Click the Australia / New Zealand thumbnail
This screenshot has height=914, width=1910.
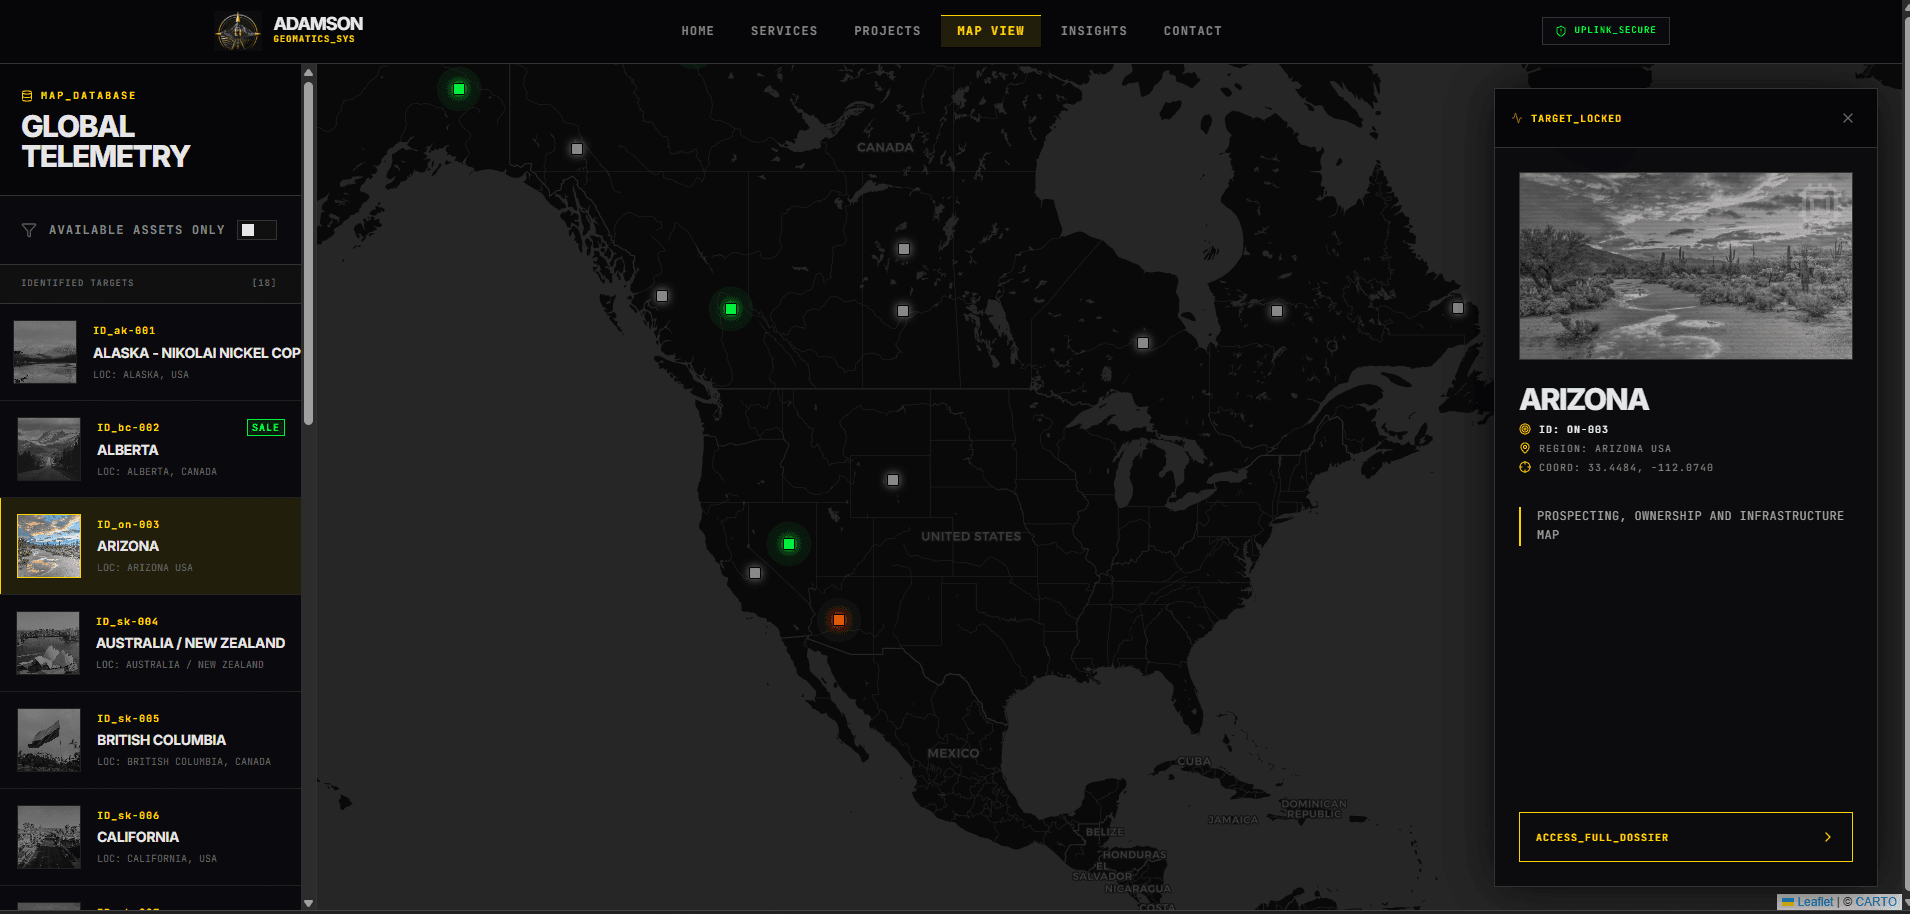pyautogui.click(x=48, y=643)
